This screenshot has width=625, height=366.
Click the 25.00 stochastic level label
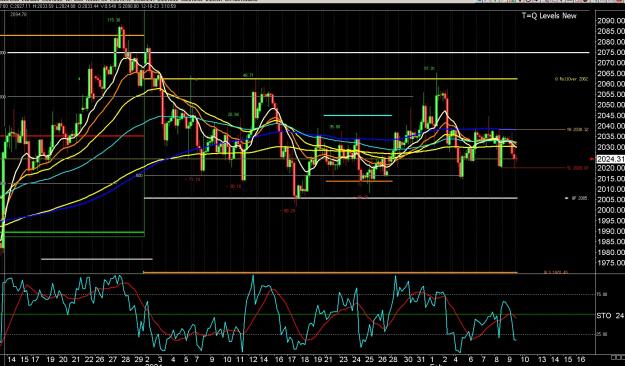[602, 335]
